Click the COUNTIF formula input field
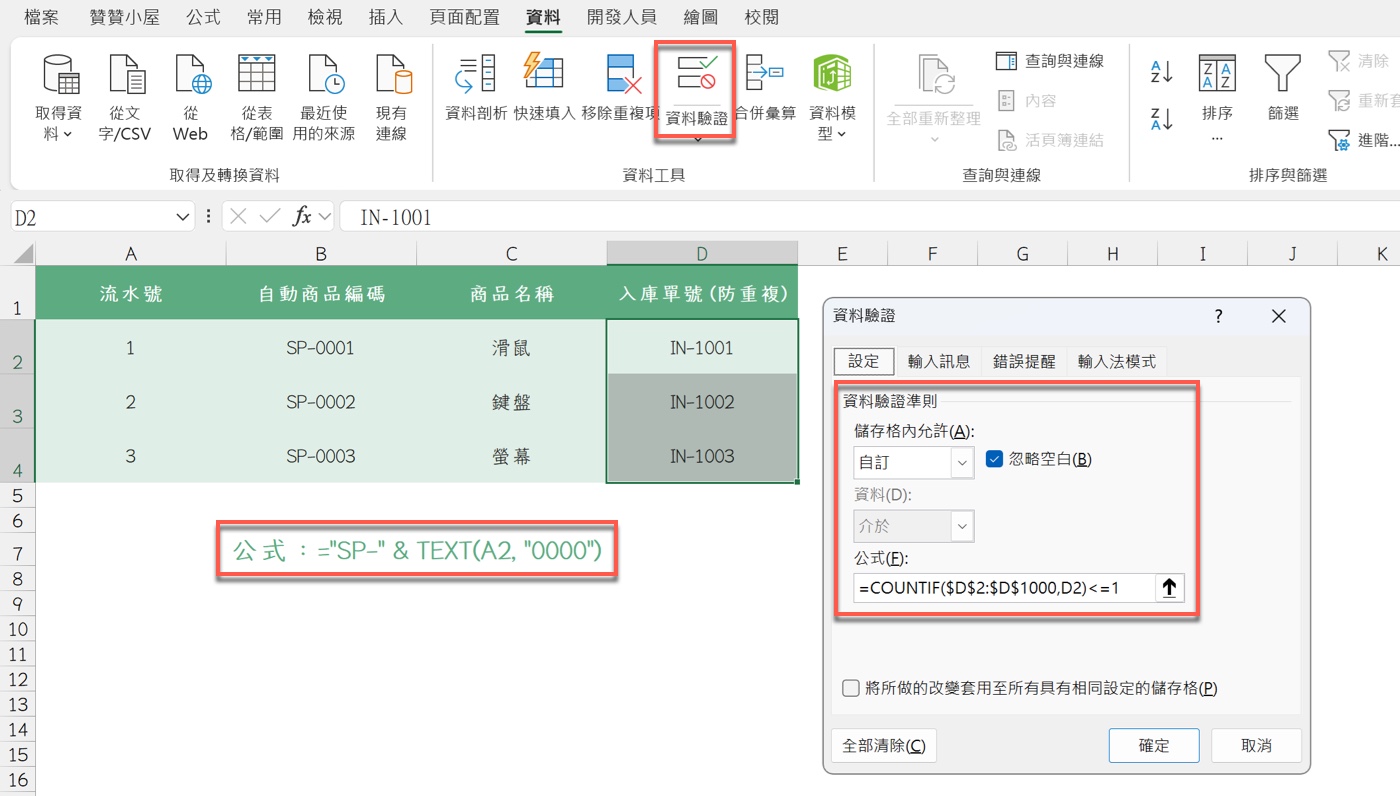This screenshot has height=796, width=1400. [1000, 587]
